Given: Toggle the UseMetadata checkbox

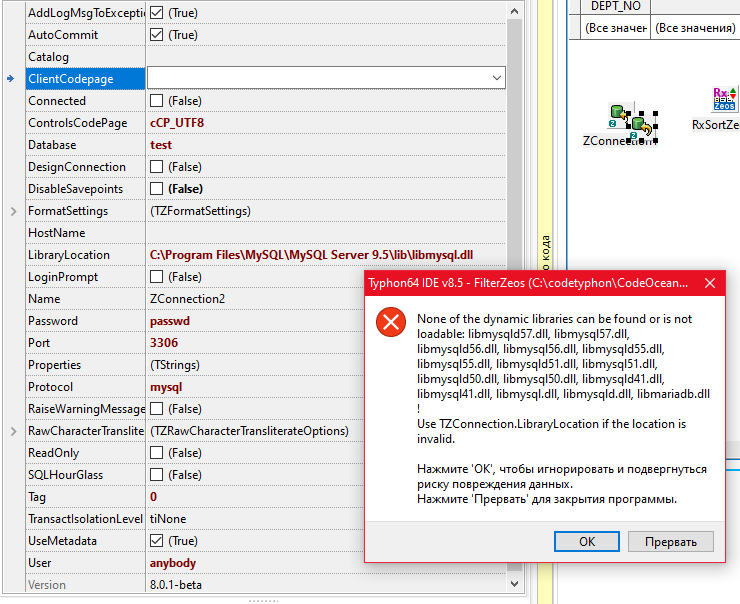Looking at the screenshot, I should 156,541.
